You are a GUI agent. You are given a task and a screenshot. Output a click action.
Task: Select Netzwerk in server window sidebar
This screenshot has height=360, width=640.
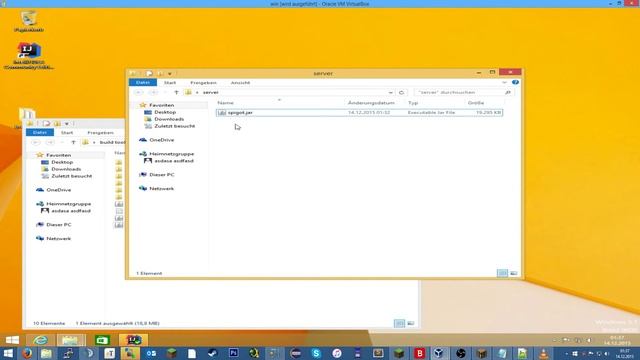(x=161, y=189)
